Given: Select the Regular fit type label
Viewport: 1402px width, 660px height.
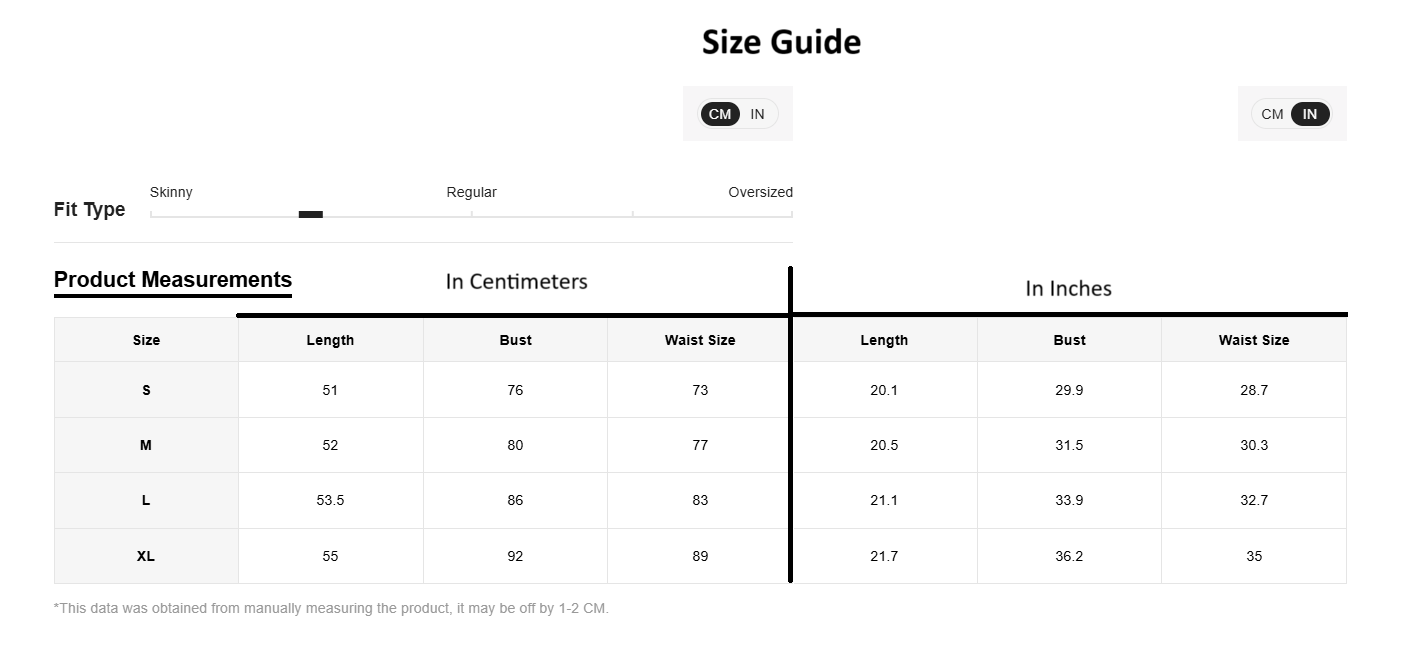Looking at the screenshot, I should pos(471,192).
